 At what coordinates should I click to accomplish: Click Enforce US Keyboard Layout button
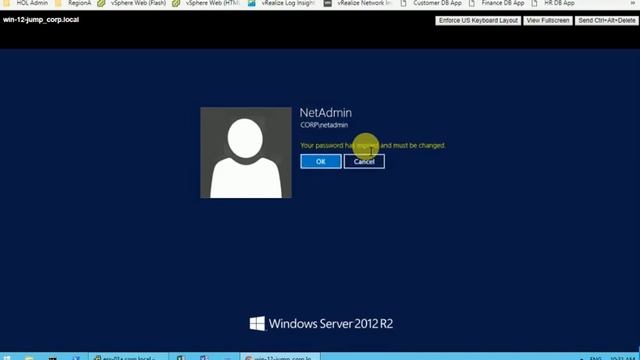click(x=478, y=20)
